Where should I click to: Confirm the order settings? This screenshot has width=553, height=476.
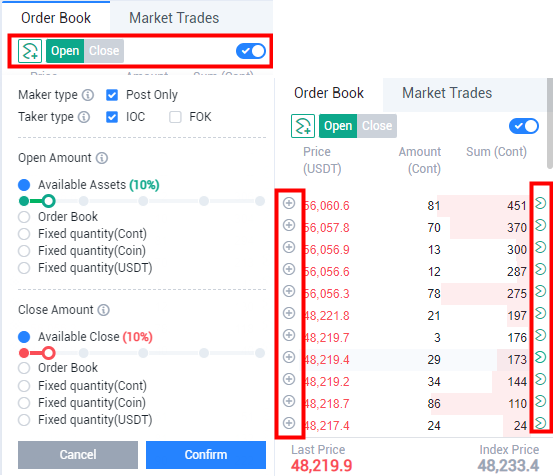206,455
